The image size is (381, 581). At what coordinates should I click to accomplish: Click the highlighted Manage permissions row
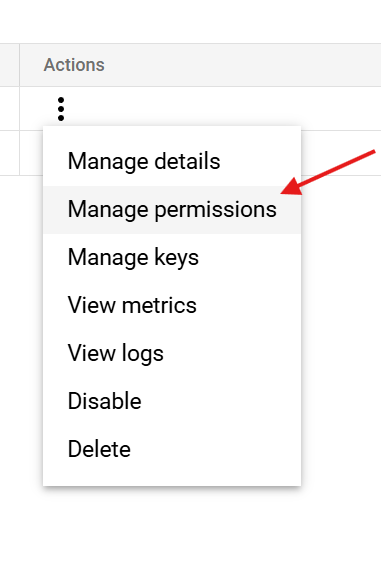172,210
